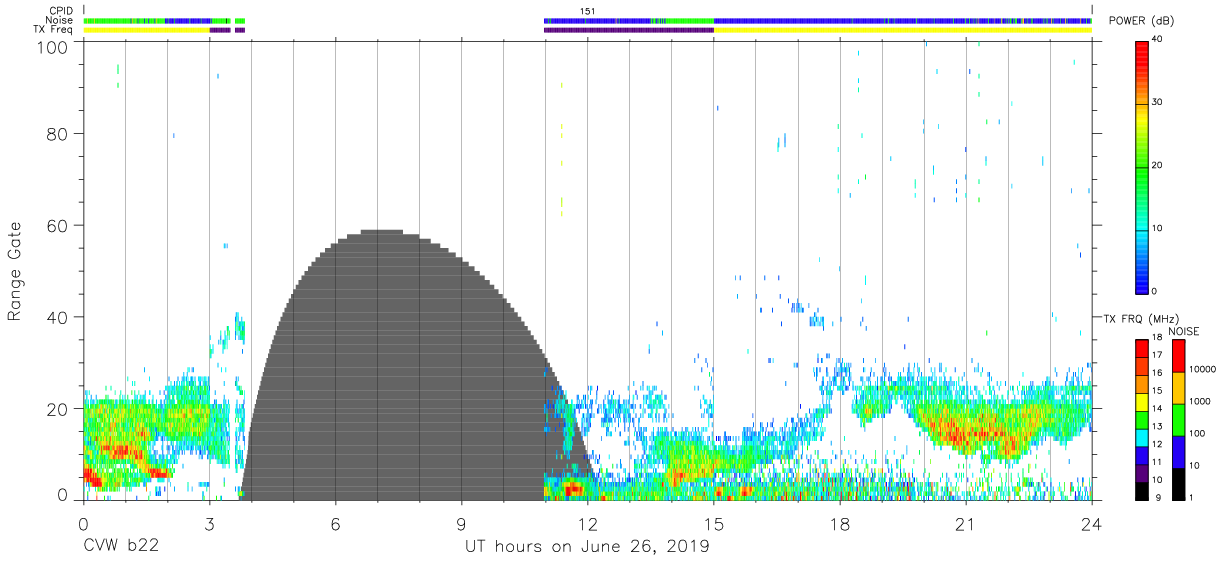Screen dimensions: 1228x567
Task: Click the CPID value '151'
Action: 588,11
